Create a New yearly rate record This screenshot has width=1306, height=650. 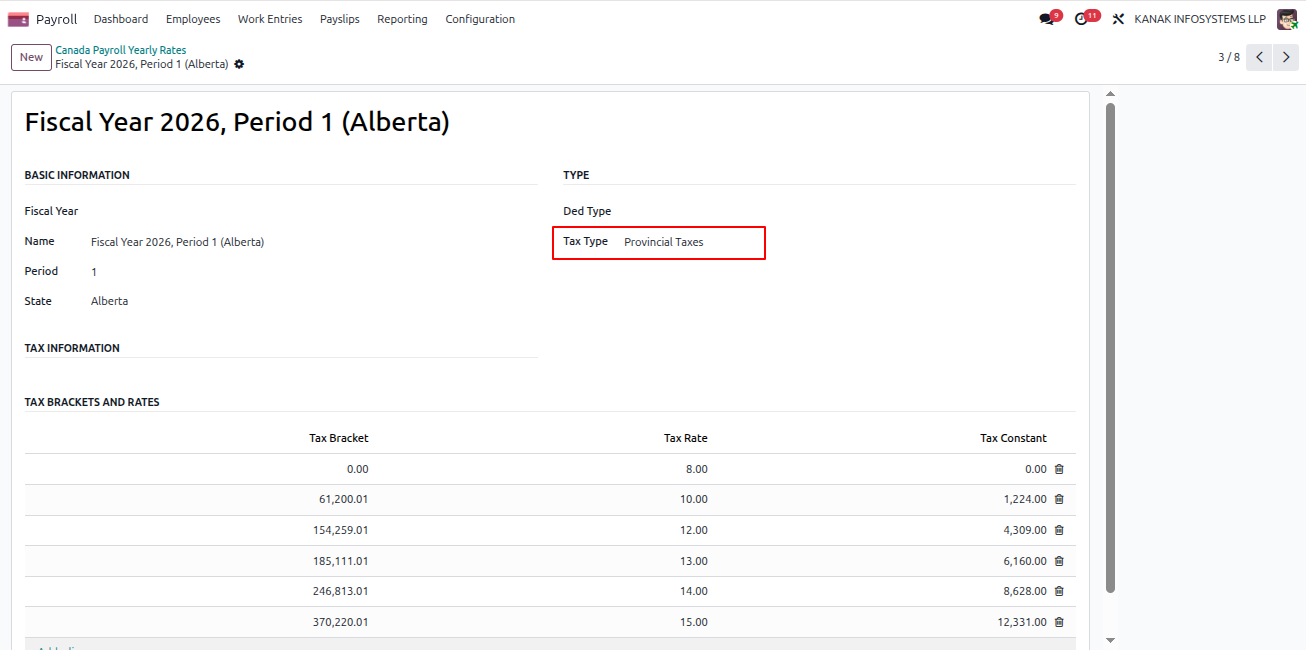pyautogui.click(x=31, y=57)
